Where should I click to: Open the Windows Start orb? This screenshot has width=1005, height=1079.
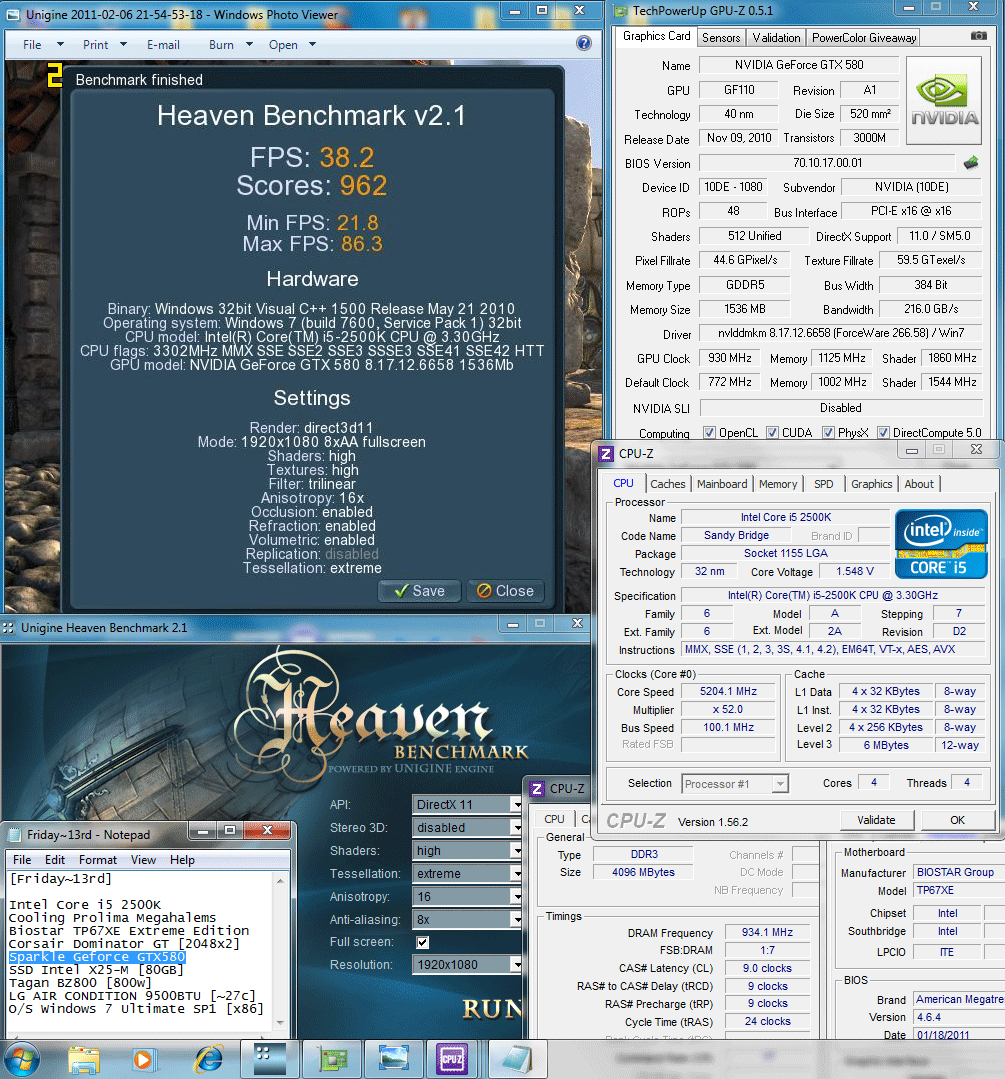[x=21, y=1060]
